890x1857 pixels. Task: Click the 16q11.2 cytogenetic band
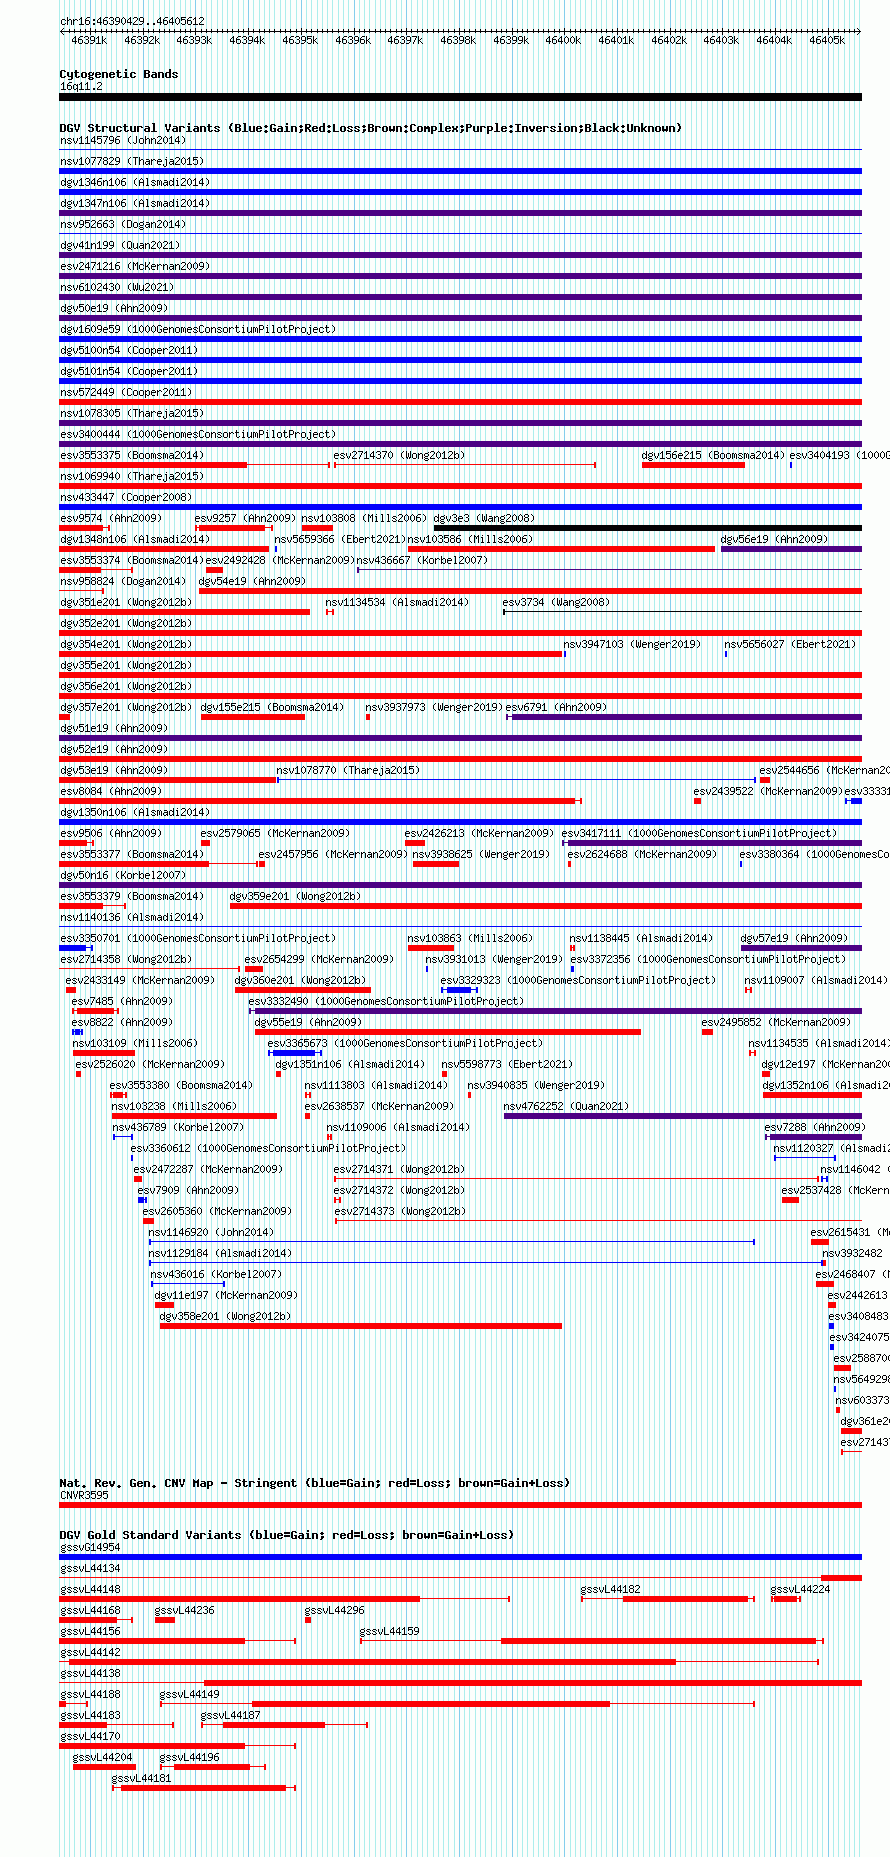(x=460, y=97)
